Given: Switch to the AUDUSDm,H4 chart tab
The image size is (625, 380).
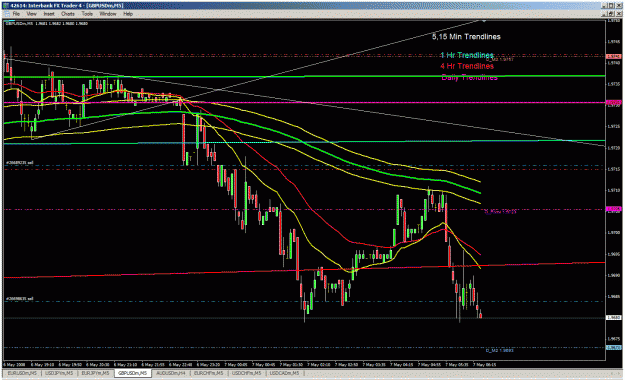Looking at the screenshot, I should pyautogui.click(x=171, y=373).
